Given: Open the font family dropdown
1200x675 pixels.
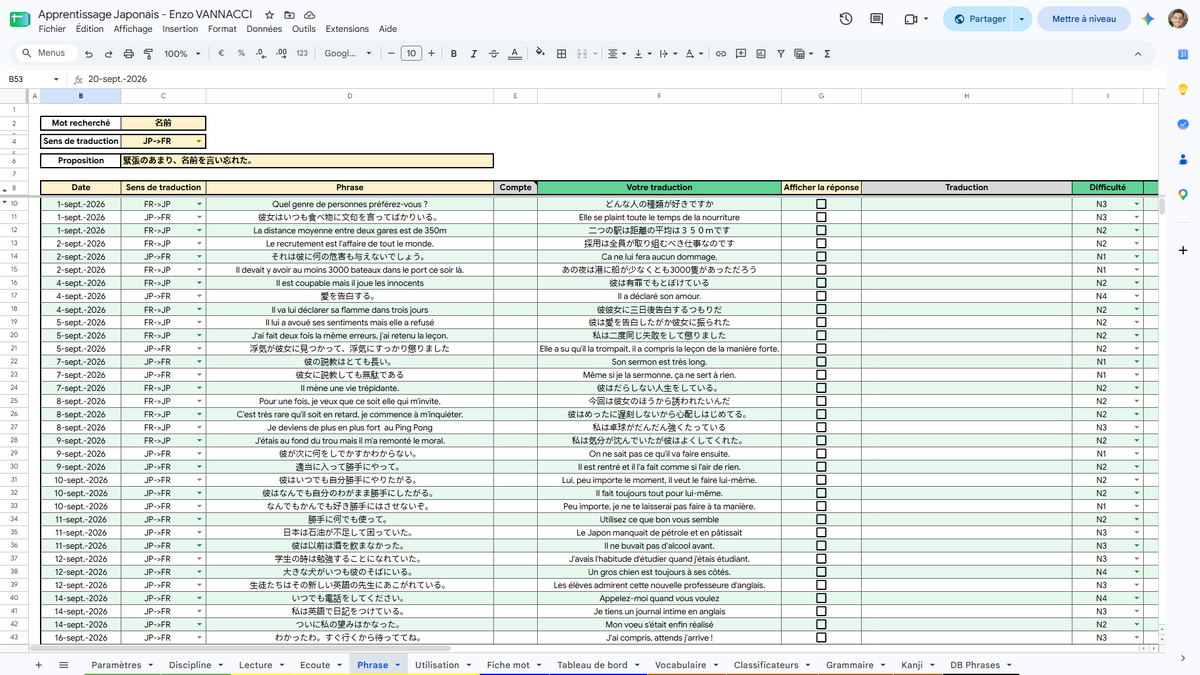Looking at the screenshot, I should click(348, 54).
